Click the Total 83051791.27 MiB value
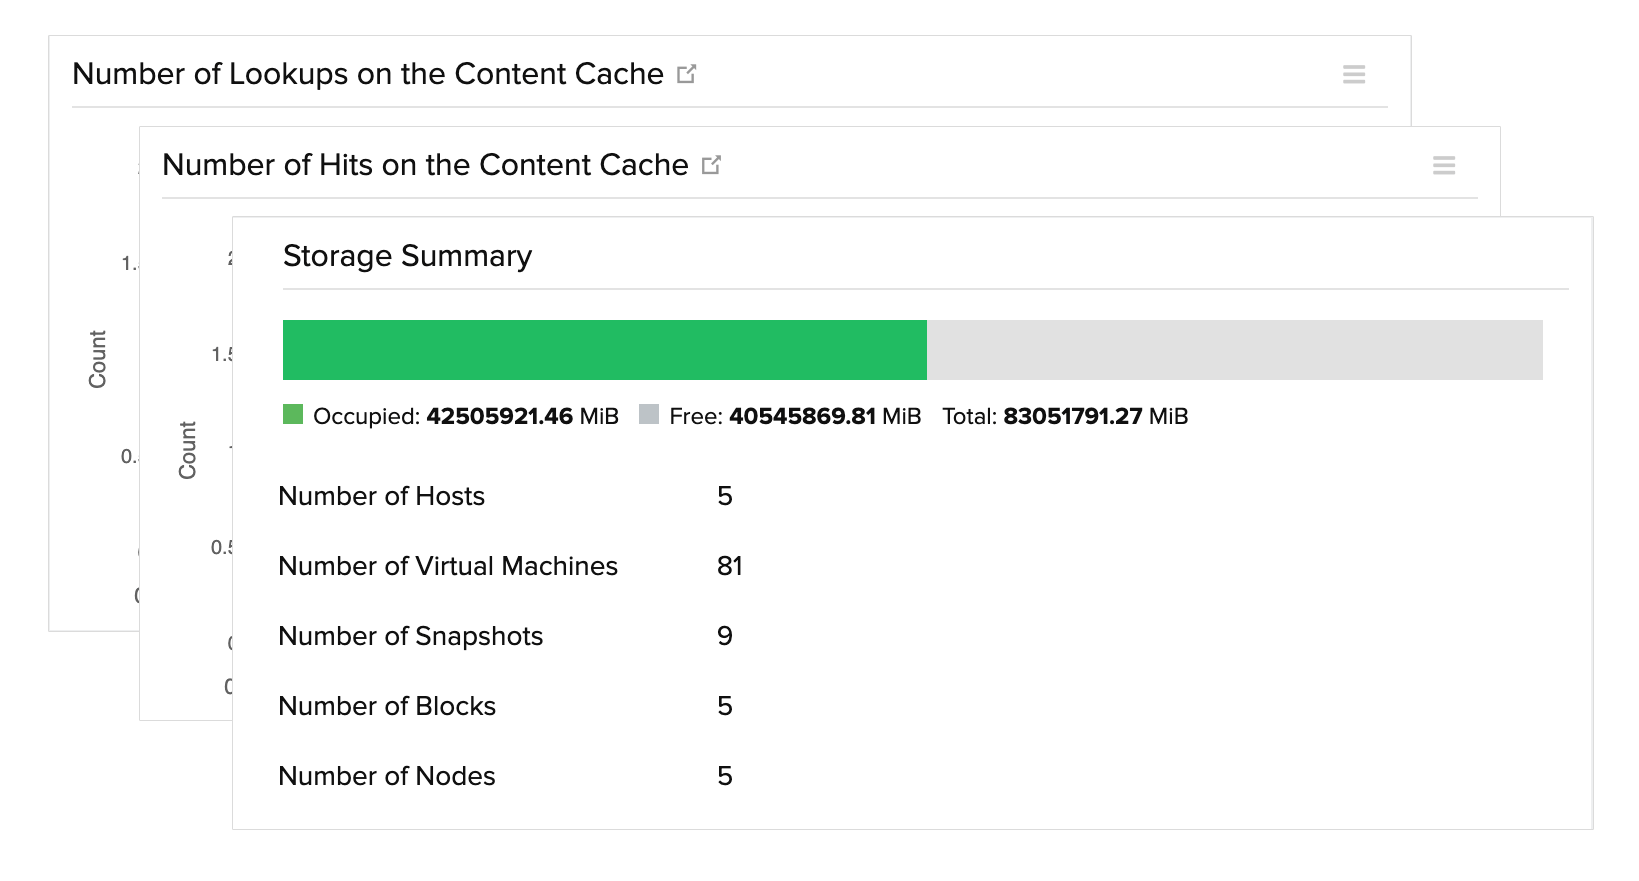Screen dimensions: 1639x881 [1072, 416]
